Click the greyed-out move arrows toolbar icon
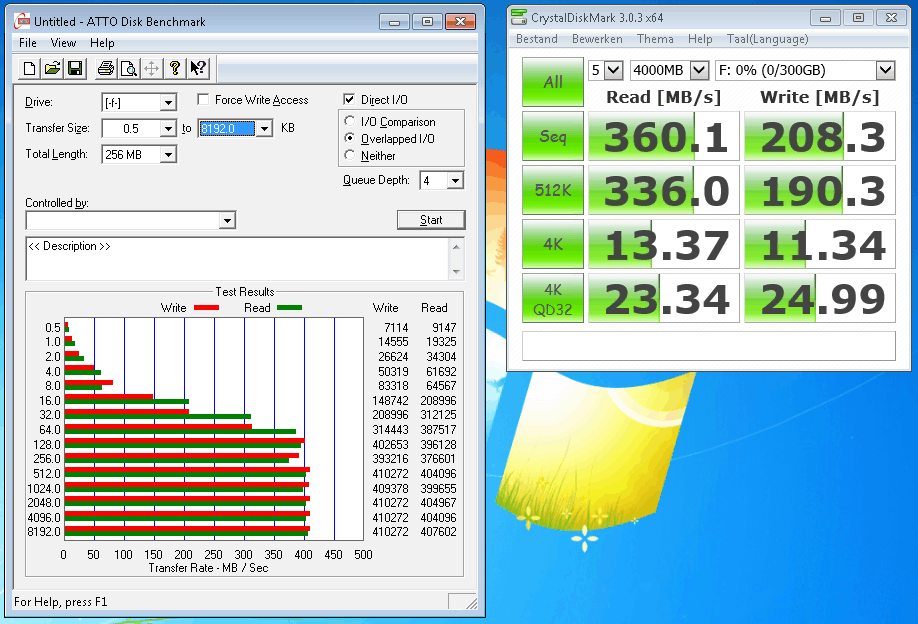Image resolution: width=918 pixels, height=624 pixels. (x=151, y=68)
